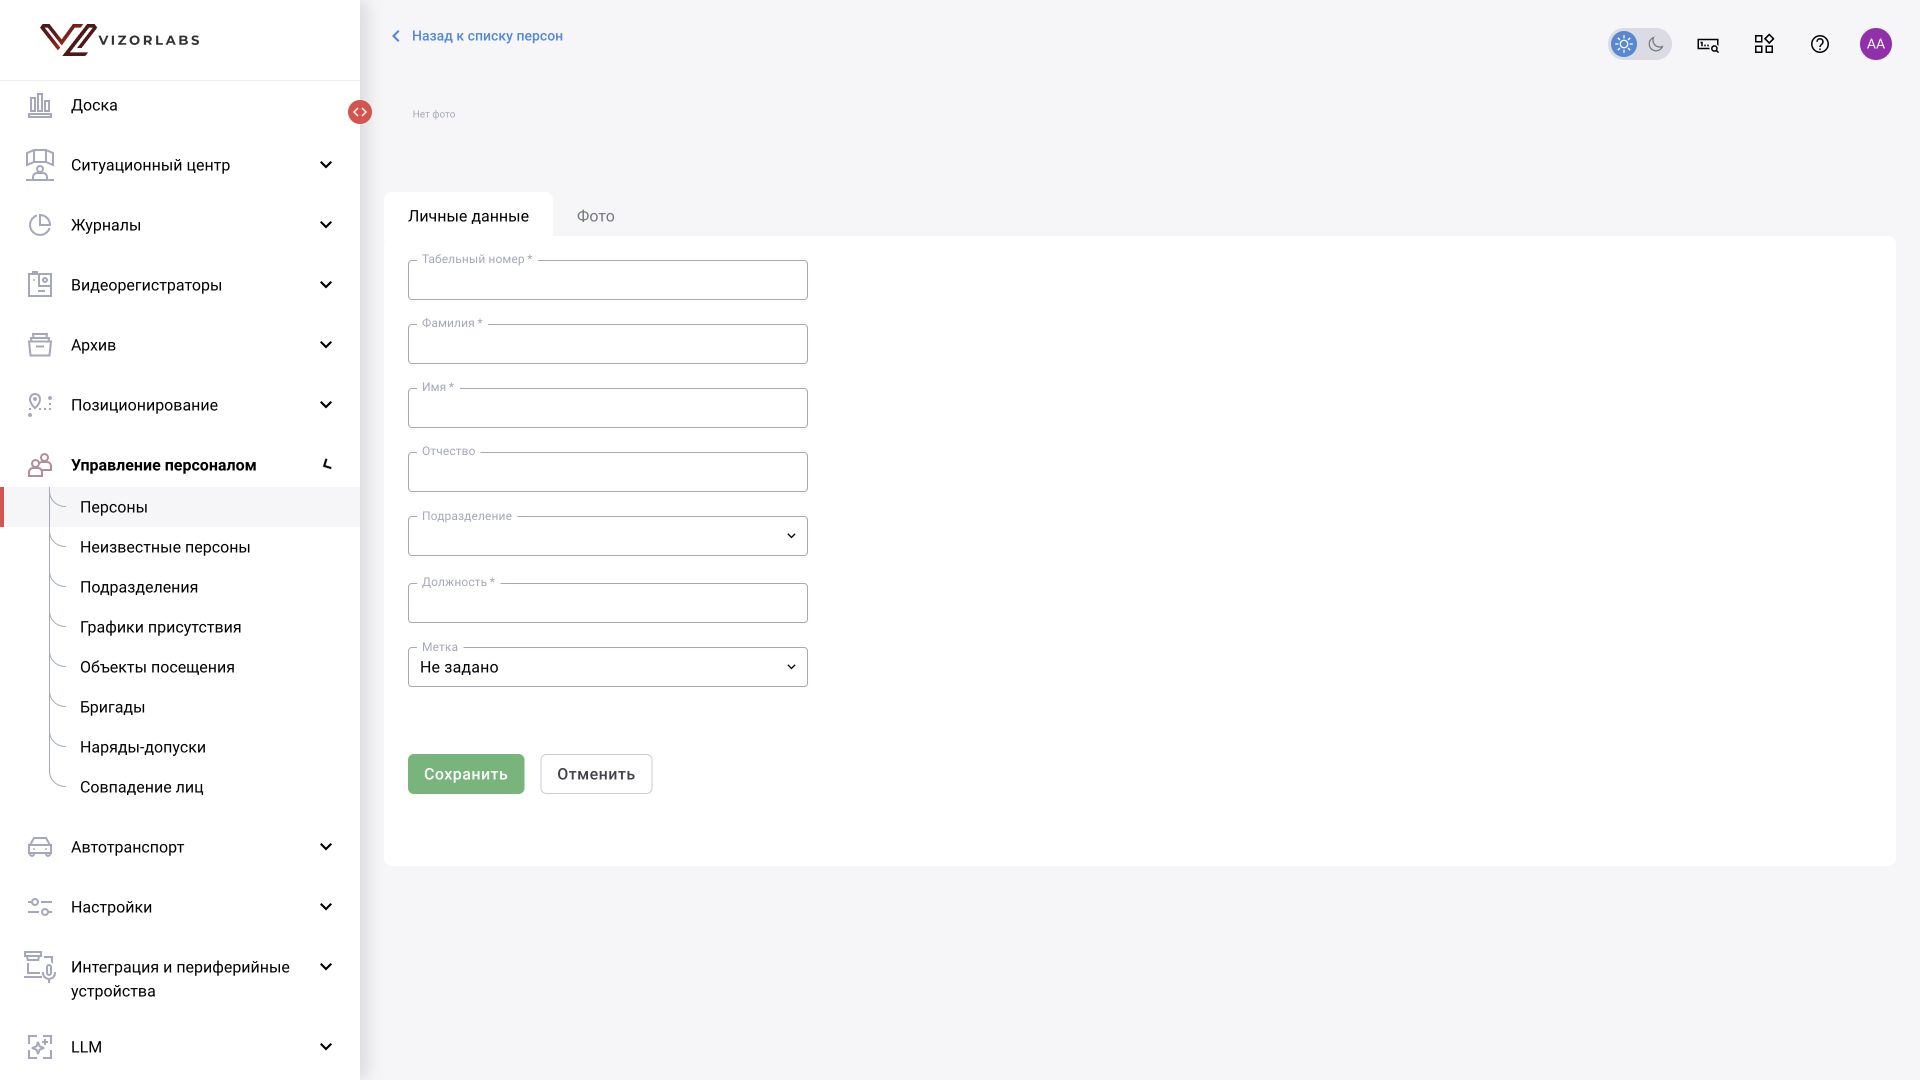
Task: Go back via Назад к списку персон
Action: (477, 36)
